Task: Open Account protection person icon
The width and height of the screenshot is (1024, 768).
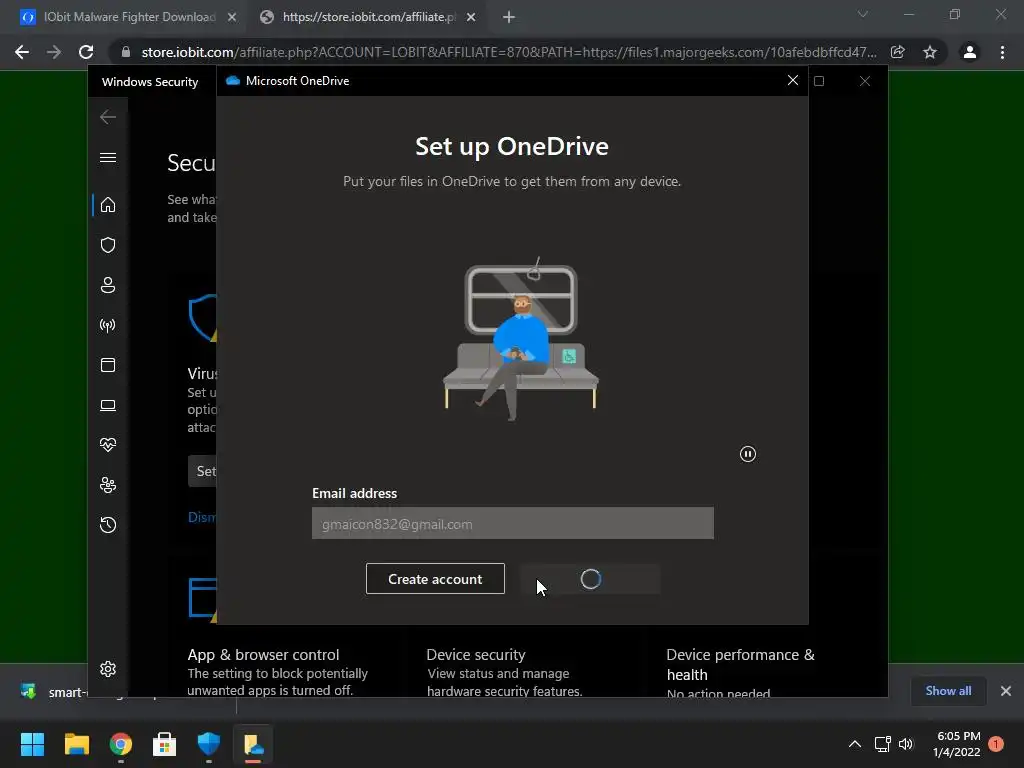Action: [108, 285]
